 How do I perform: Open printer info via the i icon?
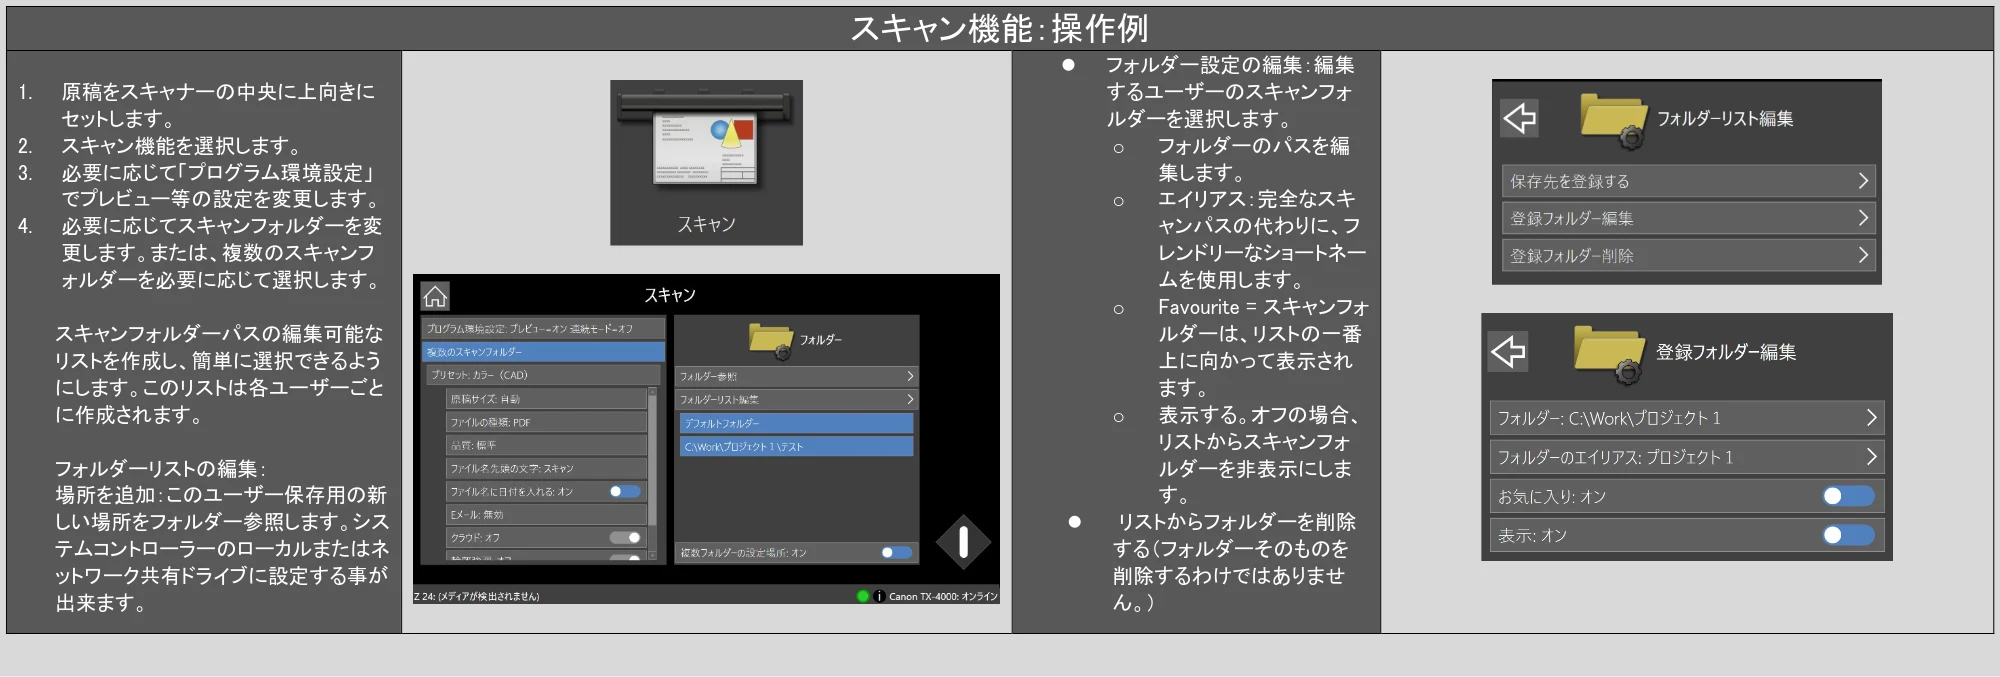click(879, 596)
